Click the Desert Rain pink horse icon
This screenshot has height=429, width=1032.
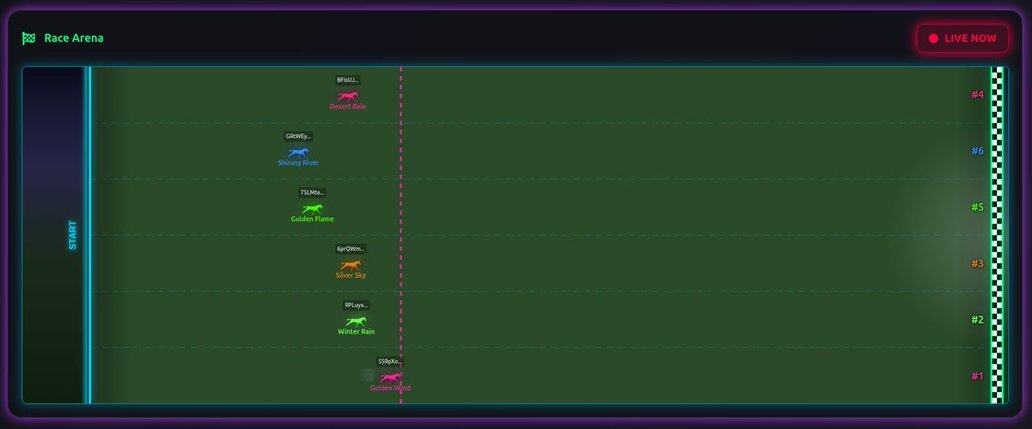pyautogui.click(x=347, y=96)
